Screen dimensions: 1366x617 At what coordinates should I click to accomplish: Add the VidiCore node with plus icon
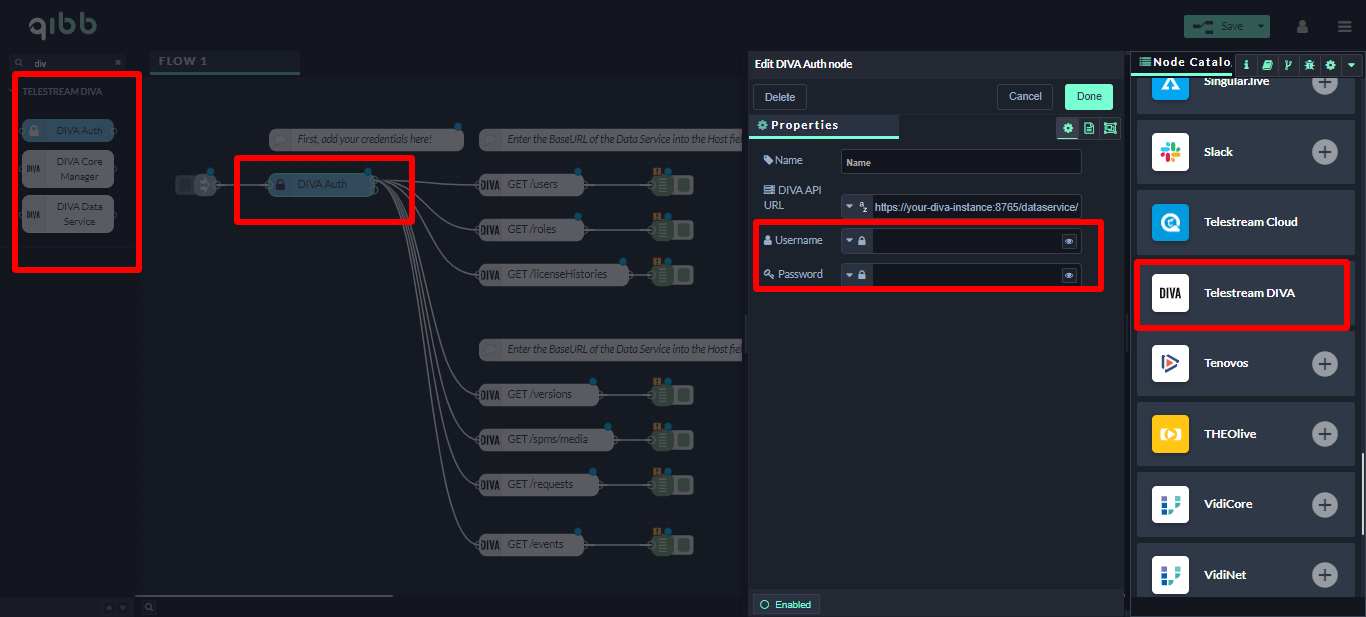[x=1324, y=505]
